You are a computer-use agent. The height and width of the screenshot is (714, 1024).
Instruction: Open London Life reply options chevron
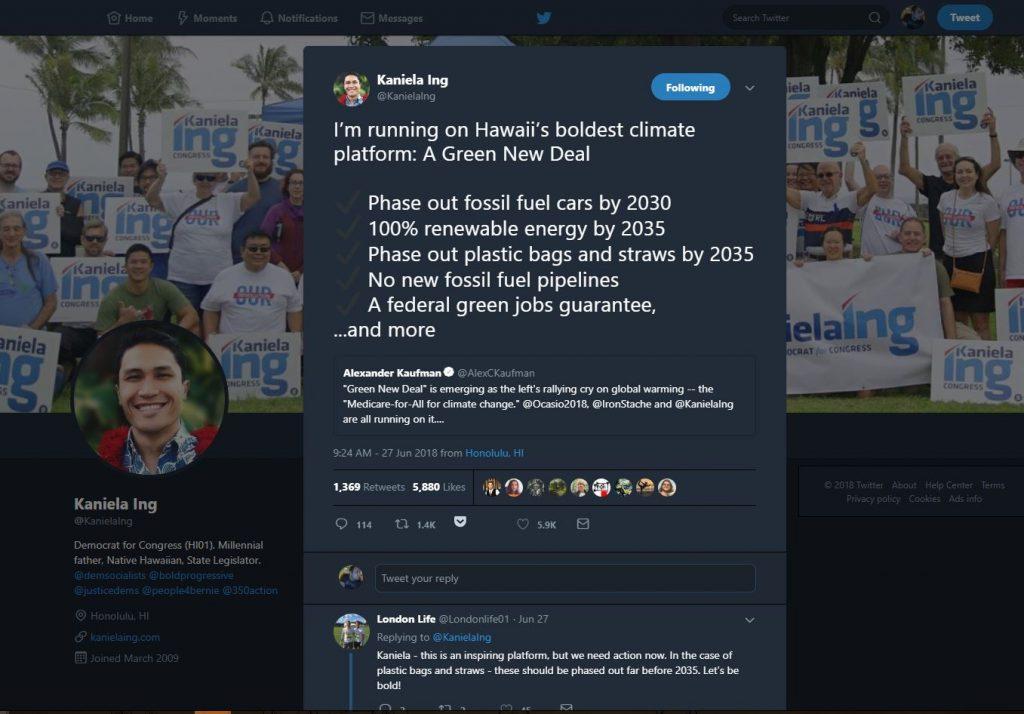[750, 620]
